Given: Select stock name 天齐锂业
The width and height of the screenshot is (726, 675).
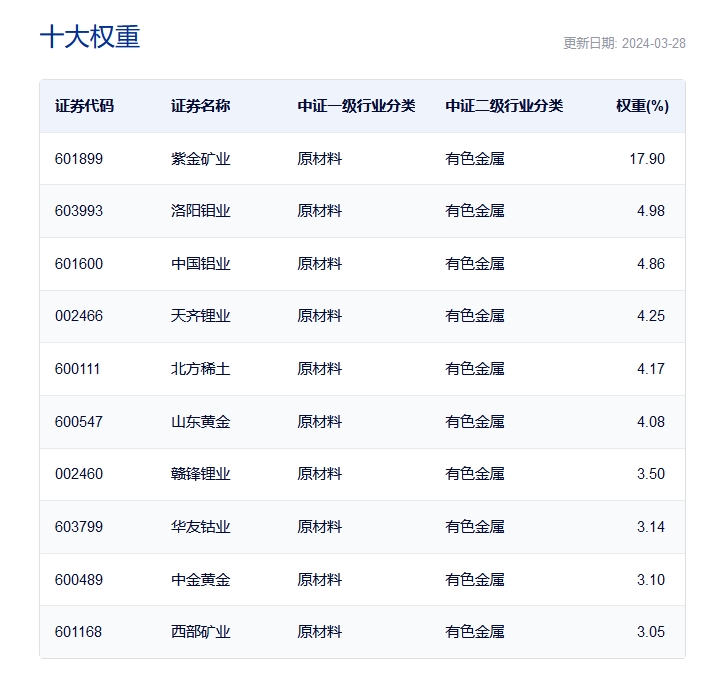Looking at the screenshot, I should pyautogui.click(x=200, y=316).
